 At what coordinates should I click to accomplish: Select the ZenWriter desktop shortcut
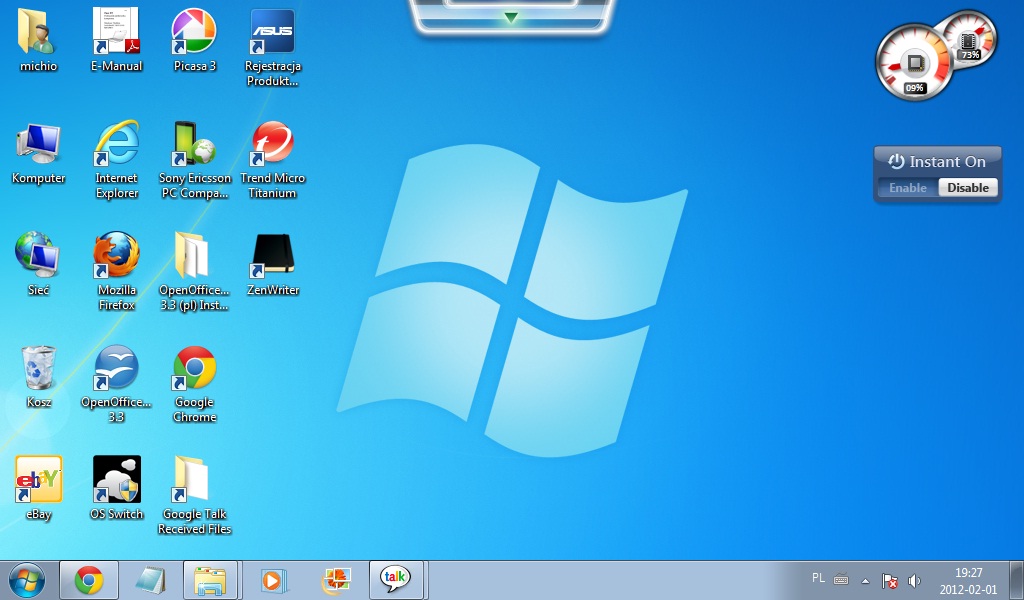point(273,256)
